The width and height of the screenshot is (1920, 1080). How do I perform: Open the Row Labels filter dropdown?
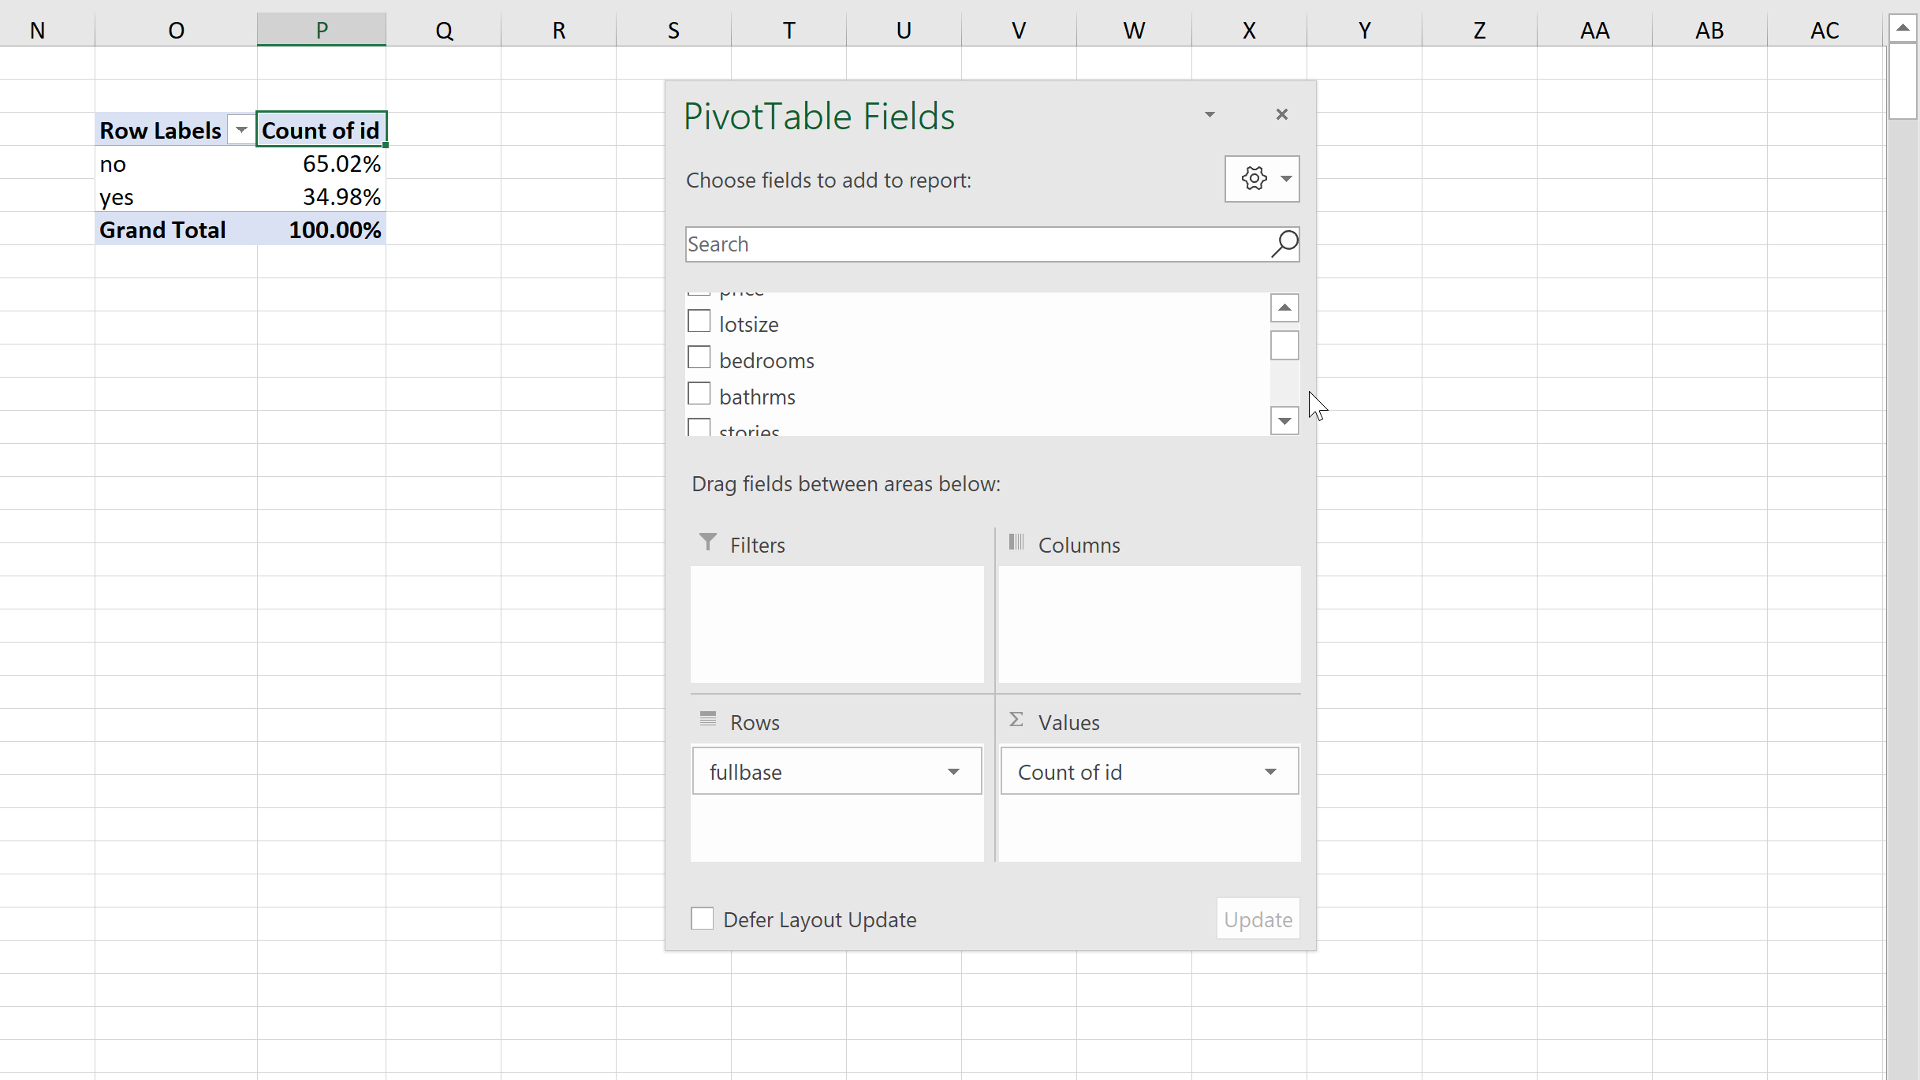click(x=241, y=131)
